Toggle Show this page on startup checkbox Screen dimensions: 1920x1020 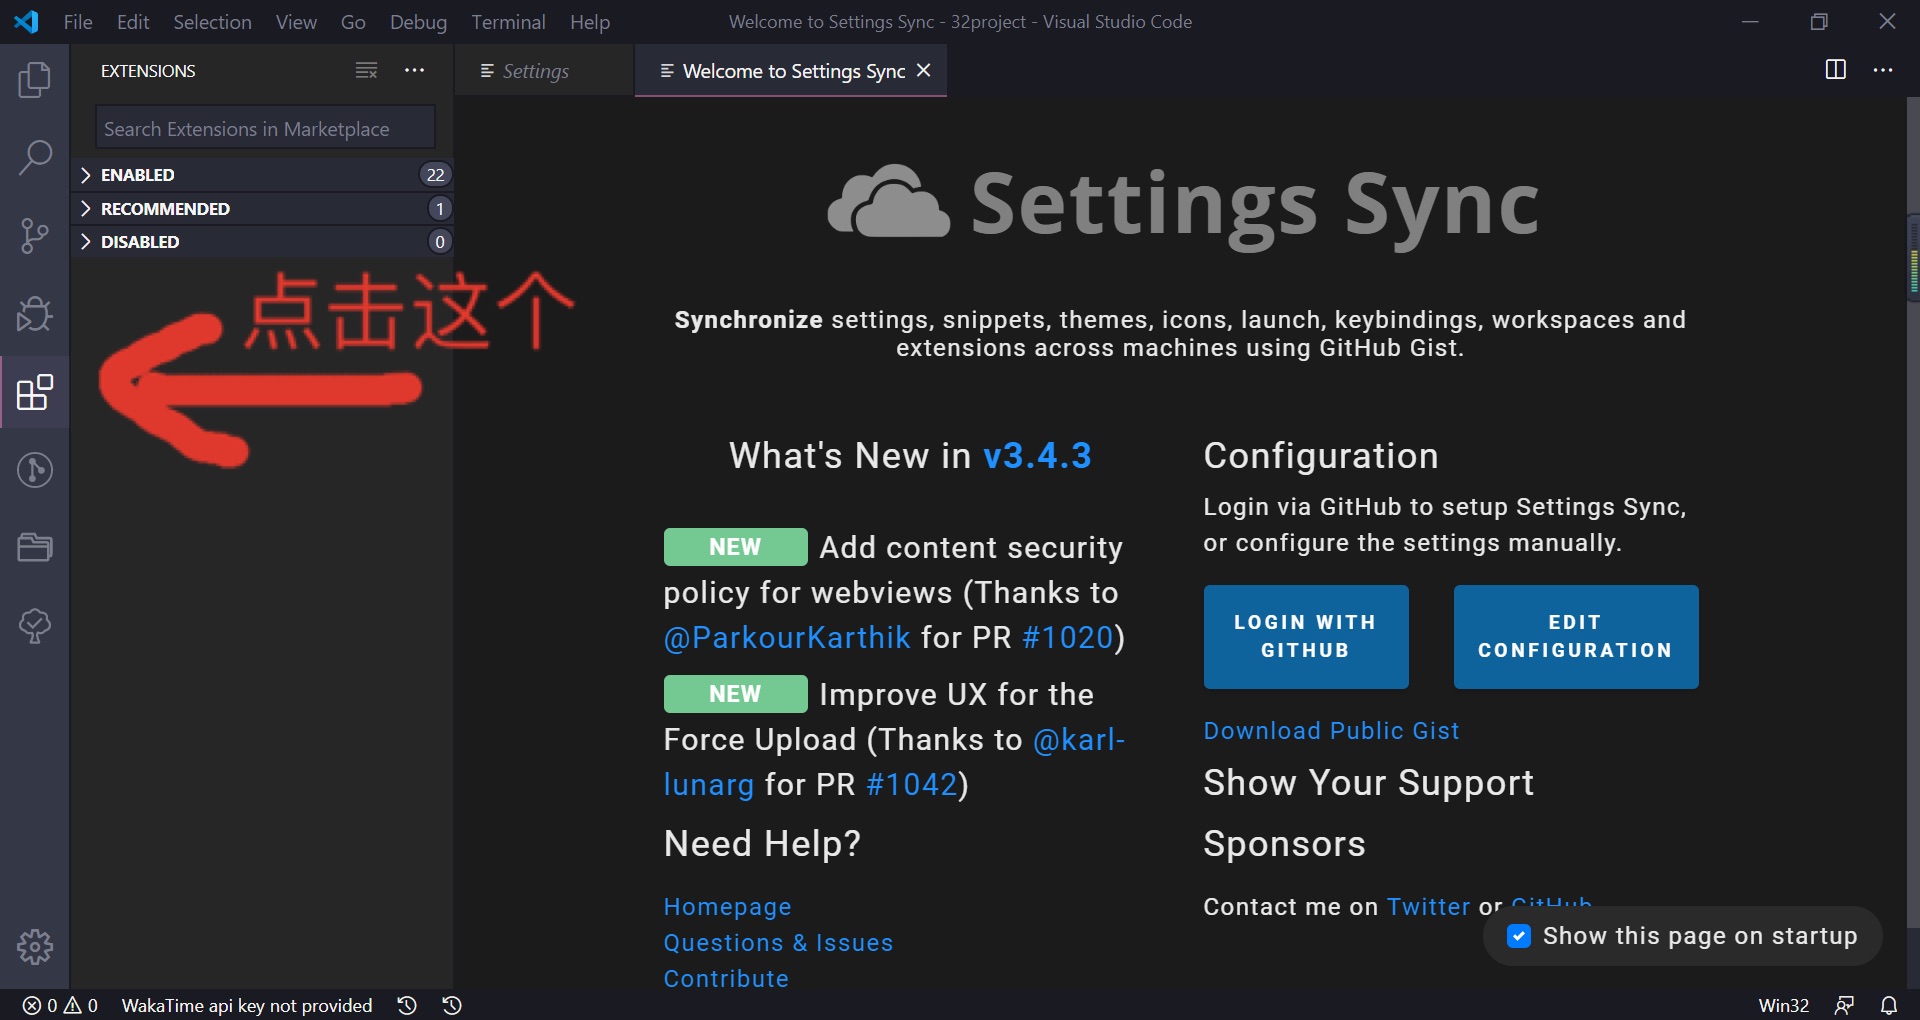pos(1519,936)
